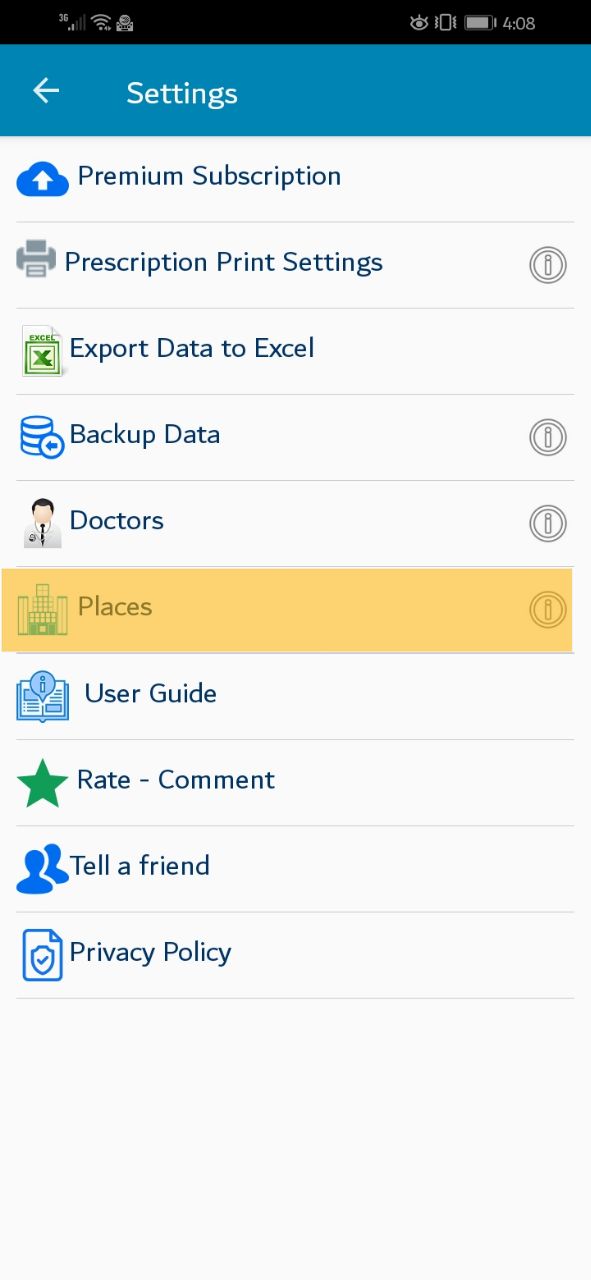Click the green star Rate icon
This screenshot has width=591, height=1280.
click(43, 782)
